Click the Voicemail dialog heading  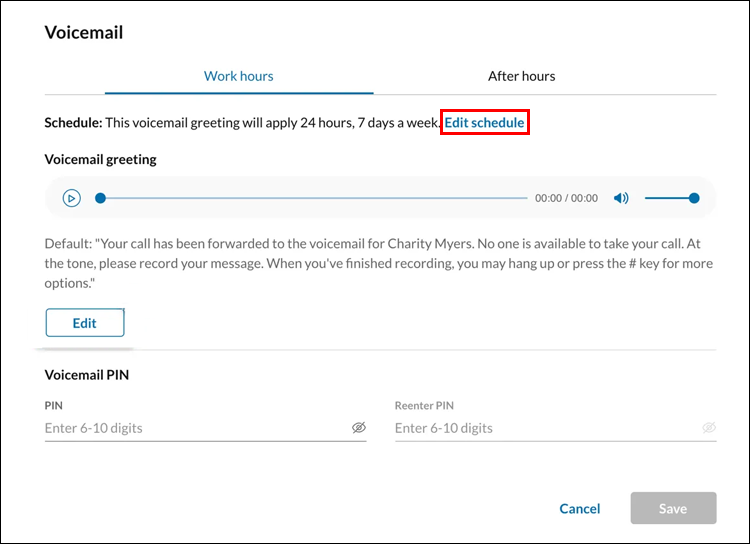84,33
